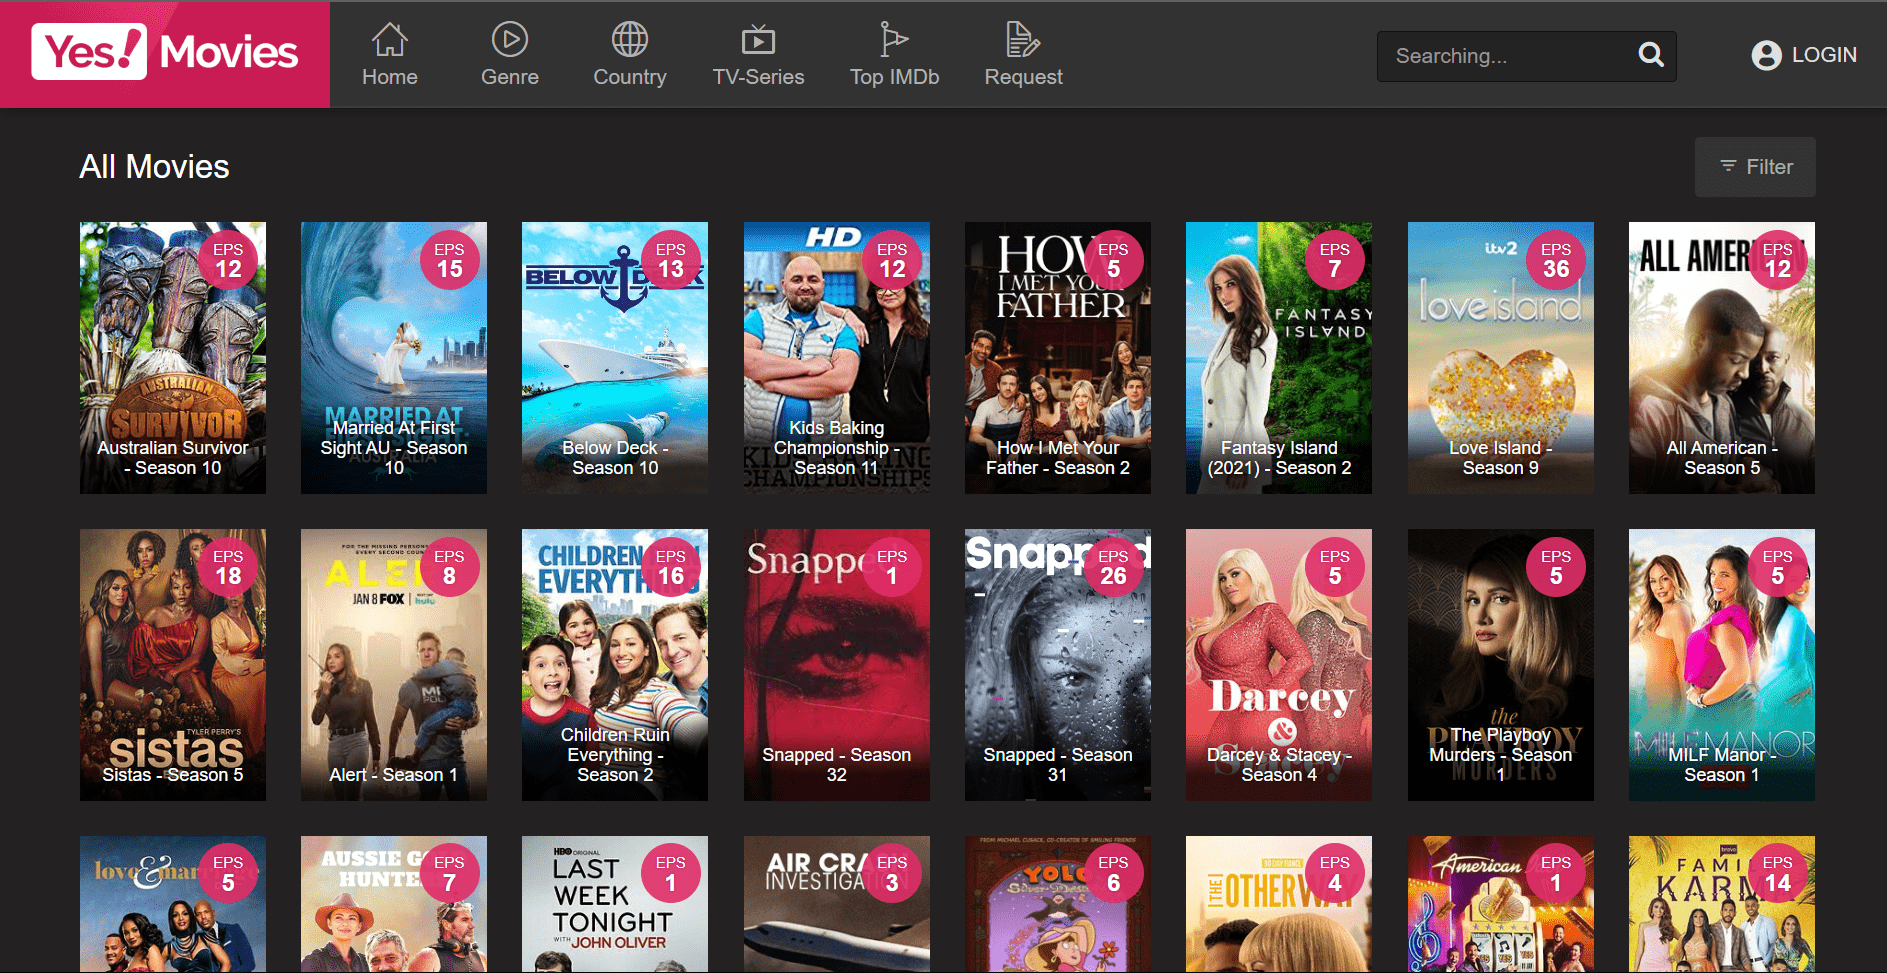Click the EPS 14 badge on Family Karma poster

(x=1777, y=874)
